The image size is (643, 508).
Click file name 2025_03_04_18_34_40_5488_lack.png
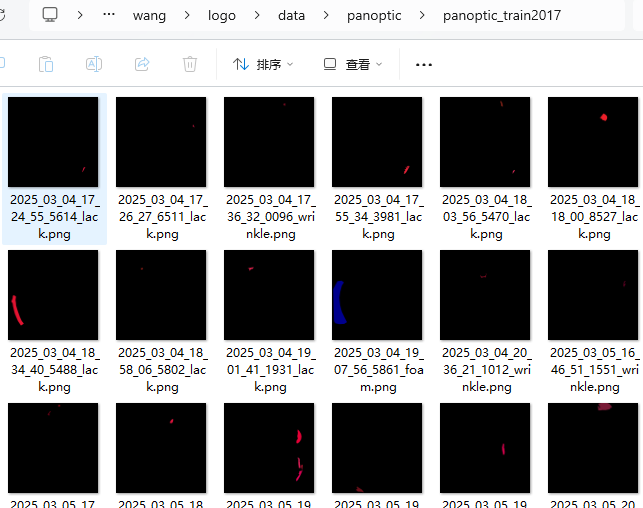pos(55,370)
